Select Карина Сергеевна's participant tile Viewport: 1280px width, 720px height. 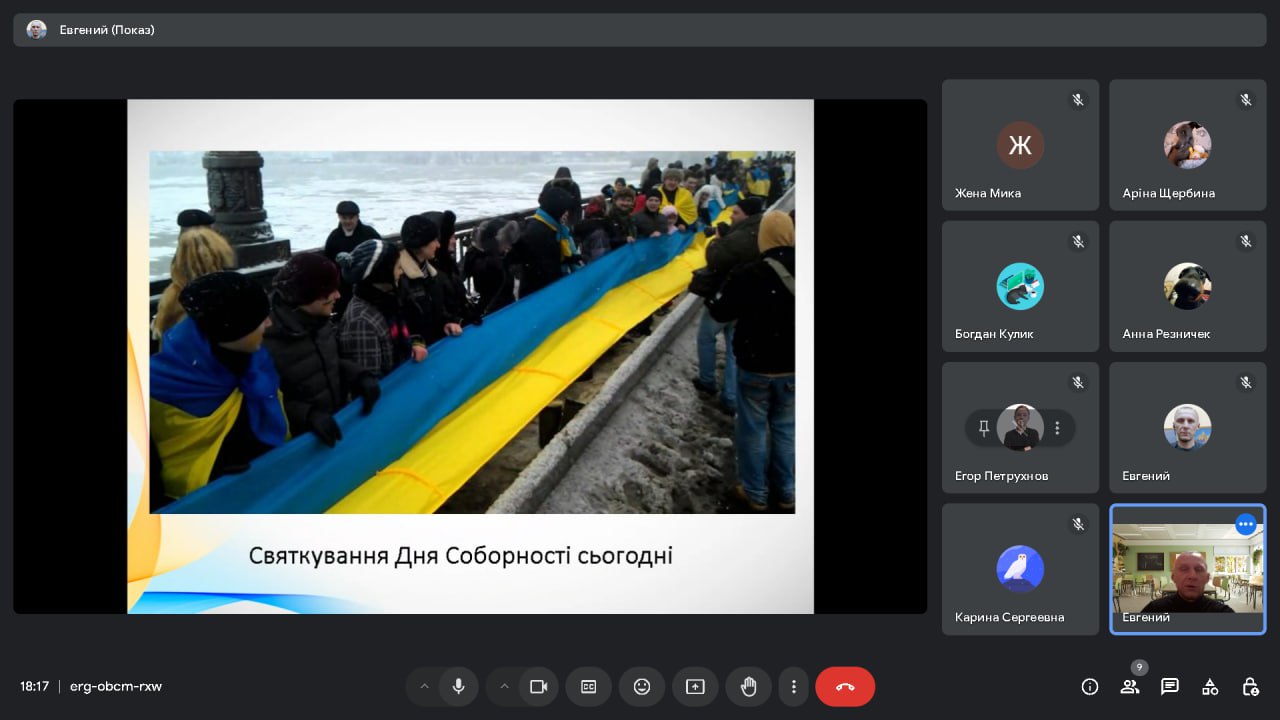(1020, 569)
